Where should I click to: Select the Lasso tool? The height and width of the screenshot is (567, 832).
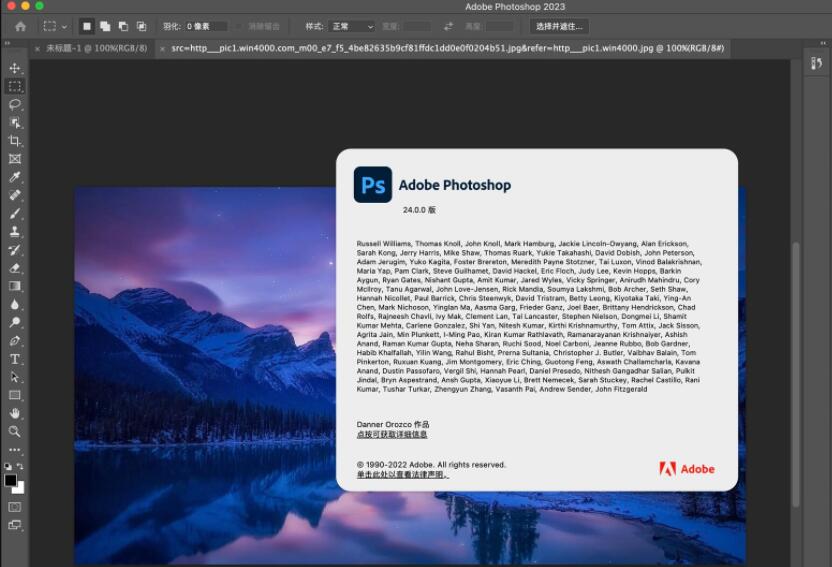pyautogui.click(x=15, y=104)
